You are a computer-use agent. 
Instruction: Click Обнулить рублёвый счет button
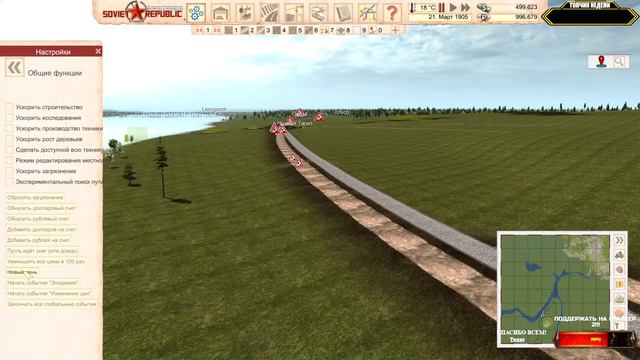click(38, 219)
